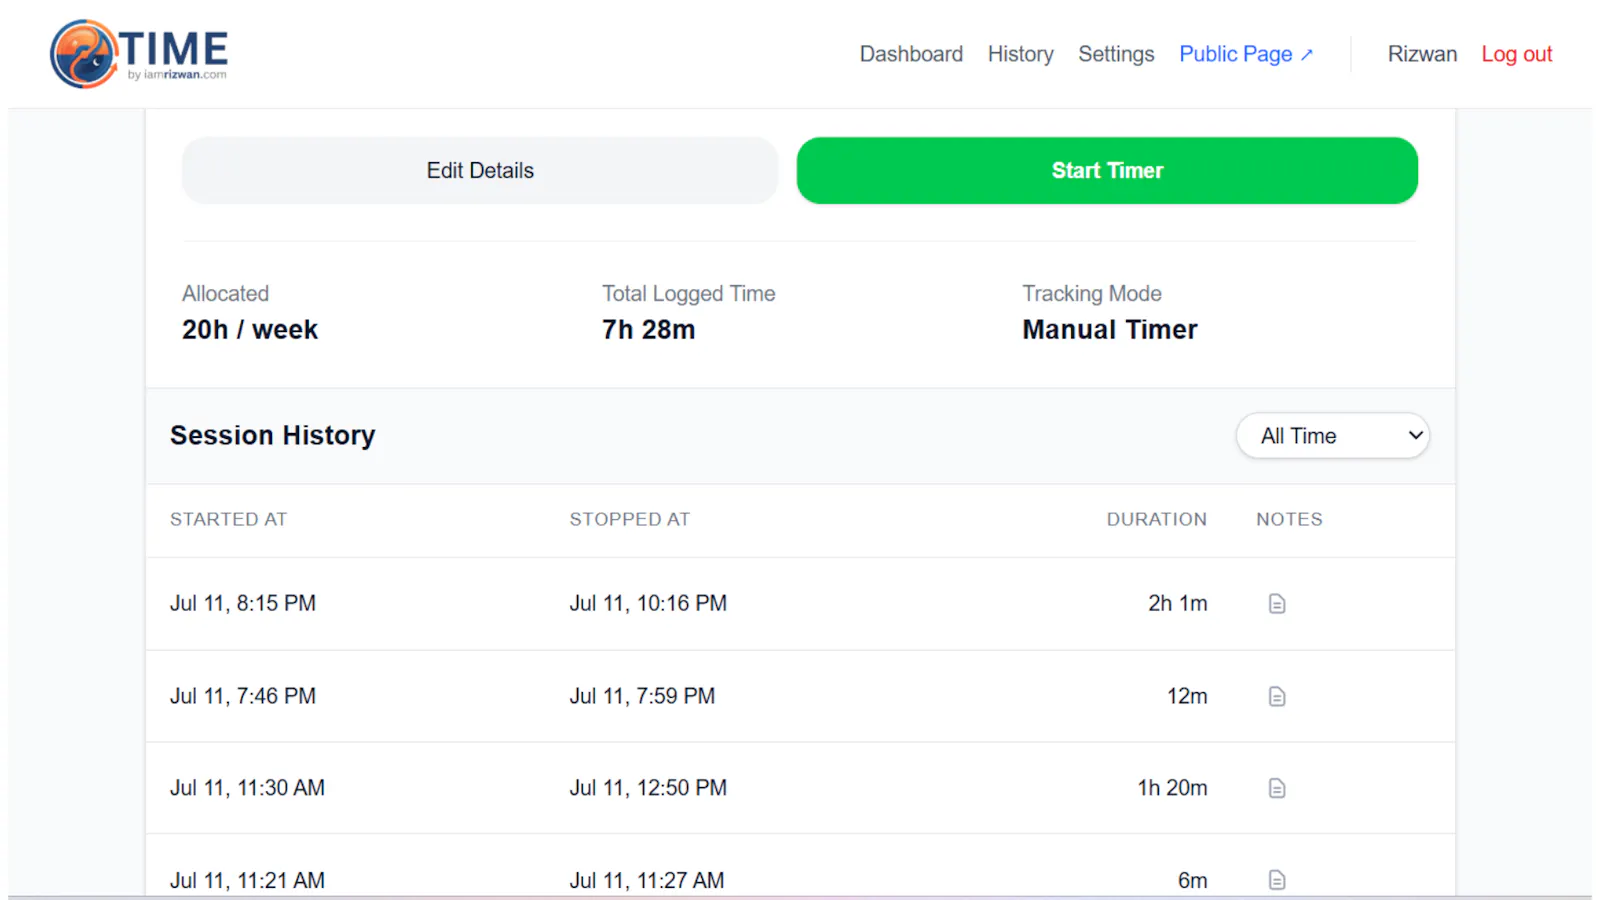Screen dimensions: 1600x900
Task: Click the Session History heading
Action: (x=272, y=436)
